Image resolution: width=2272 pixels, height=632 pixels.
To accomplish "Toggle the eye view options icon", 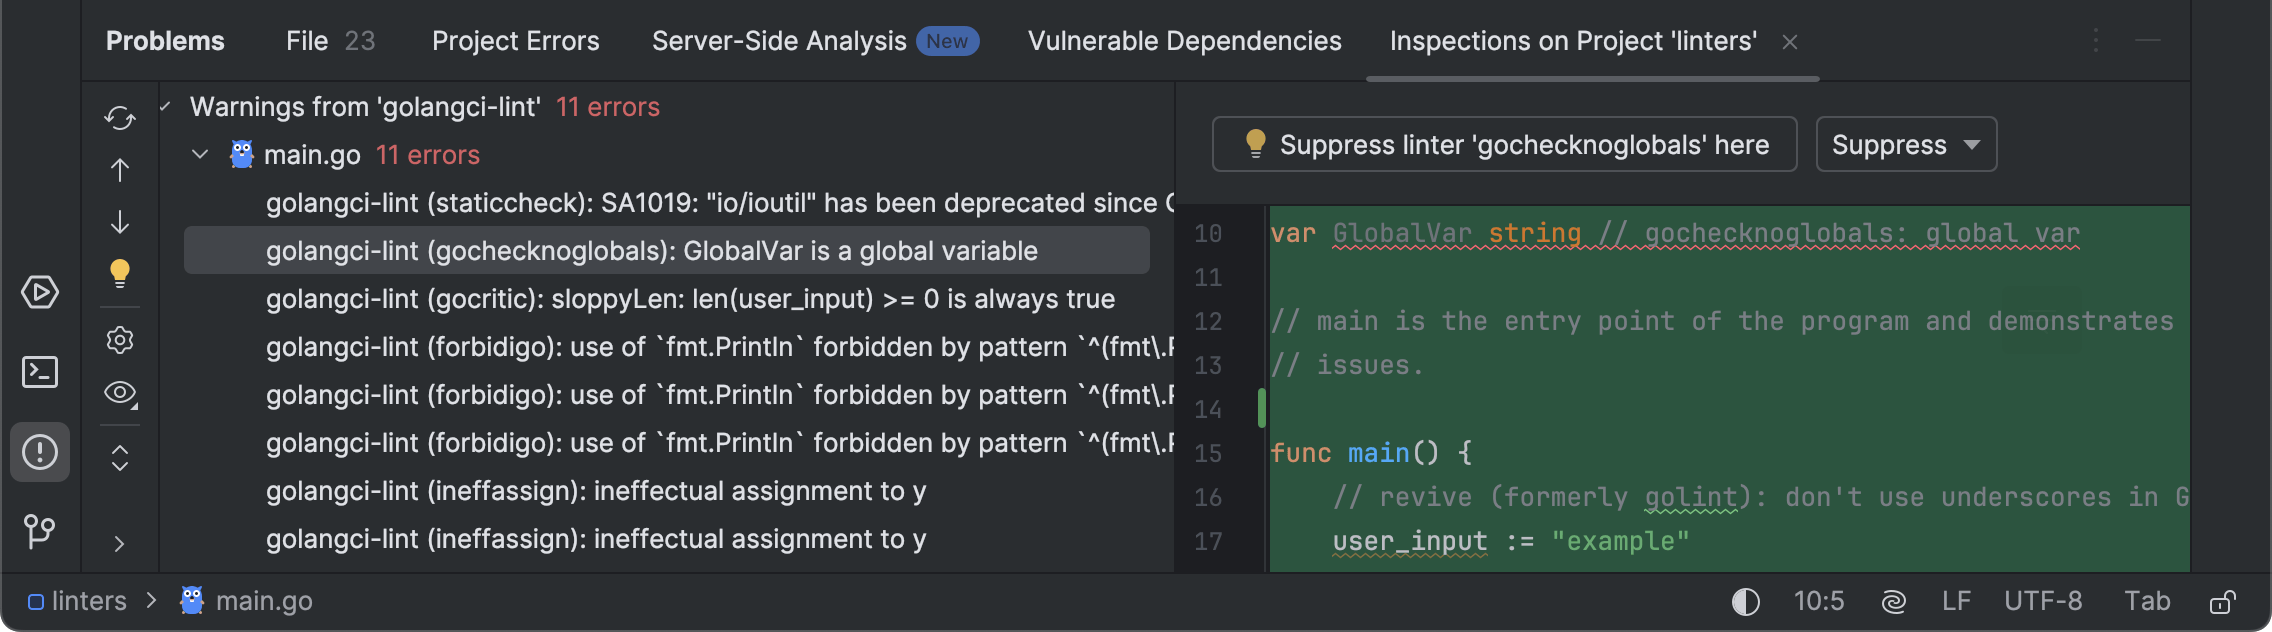I will point(120,393).
